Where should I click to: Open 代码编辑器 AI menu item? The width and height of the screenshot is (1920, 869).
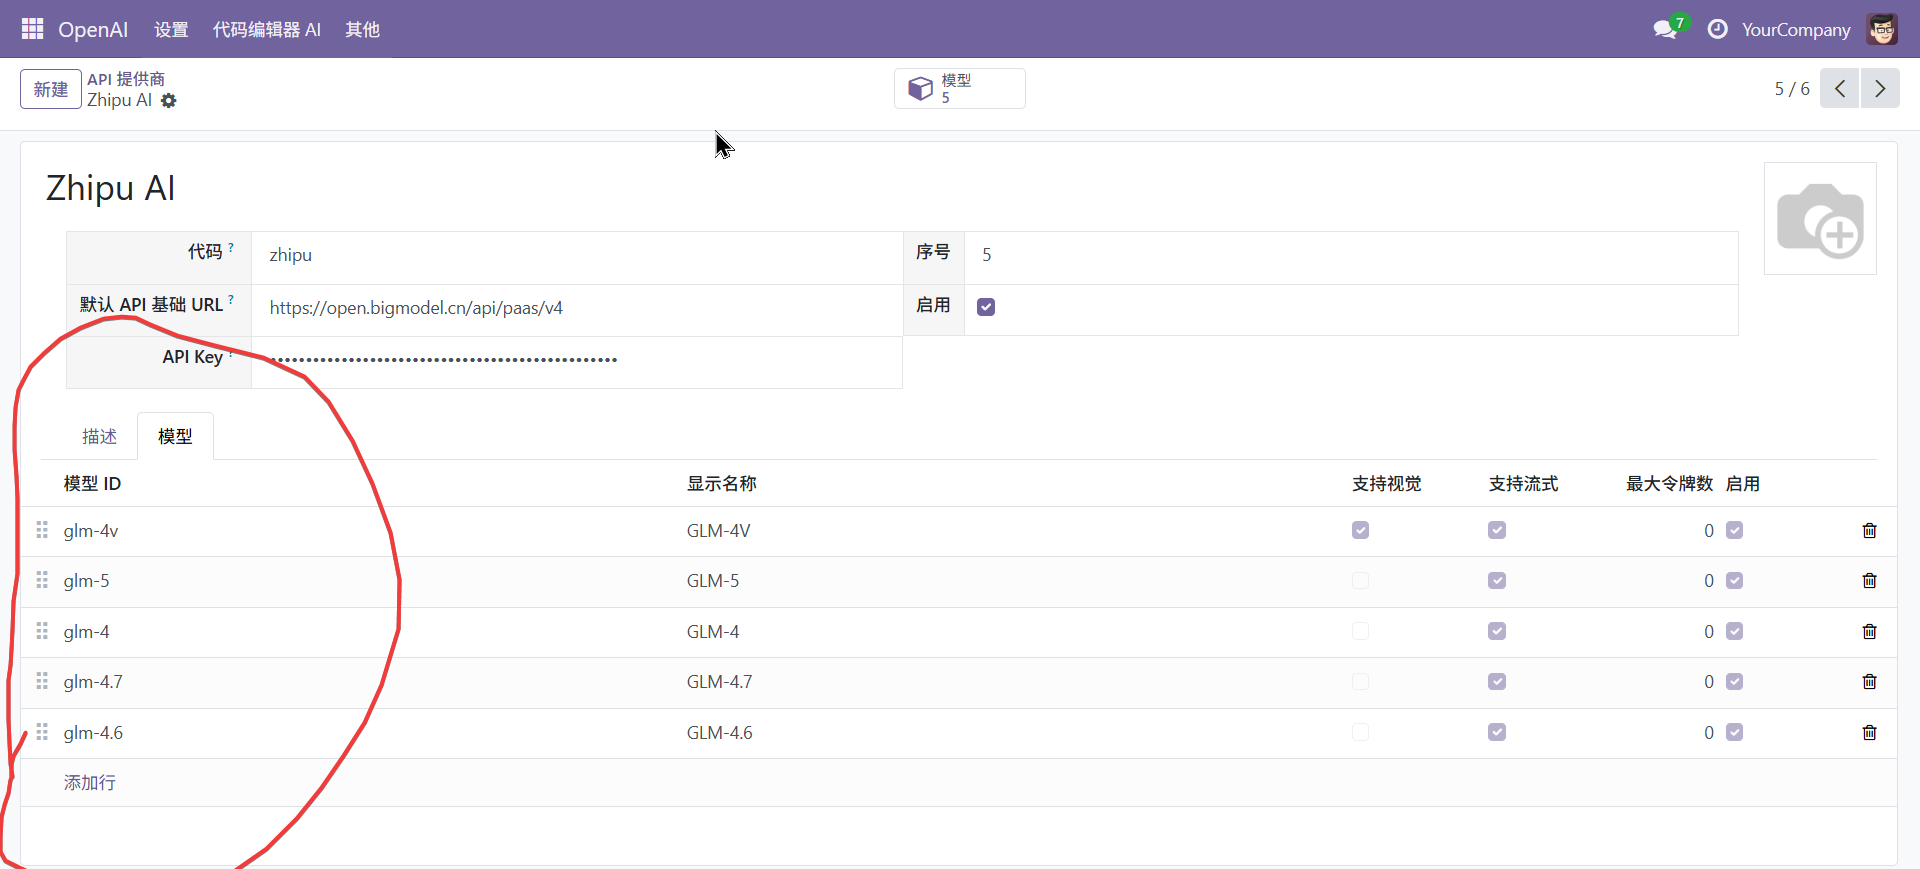pyautogui.click(x=266, y=29)
